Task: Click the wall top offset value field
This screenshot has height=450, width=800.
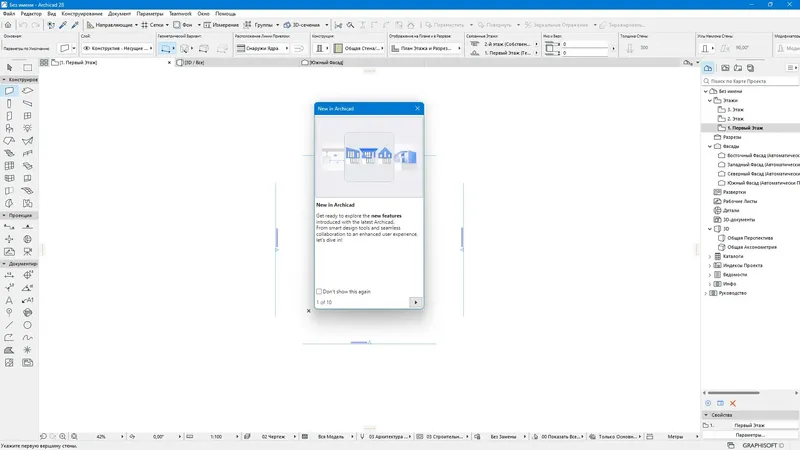Action: coord(586,44)
